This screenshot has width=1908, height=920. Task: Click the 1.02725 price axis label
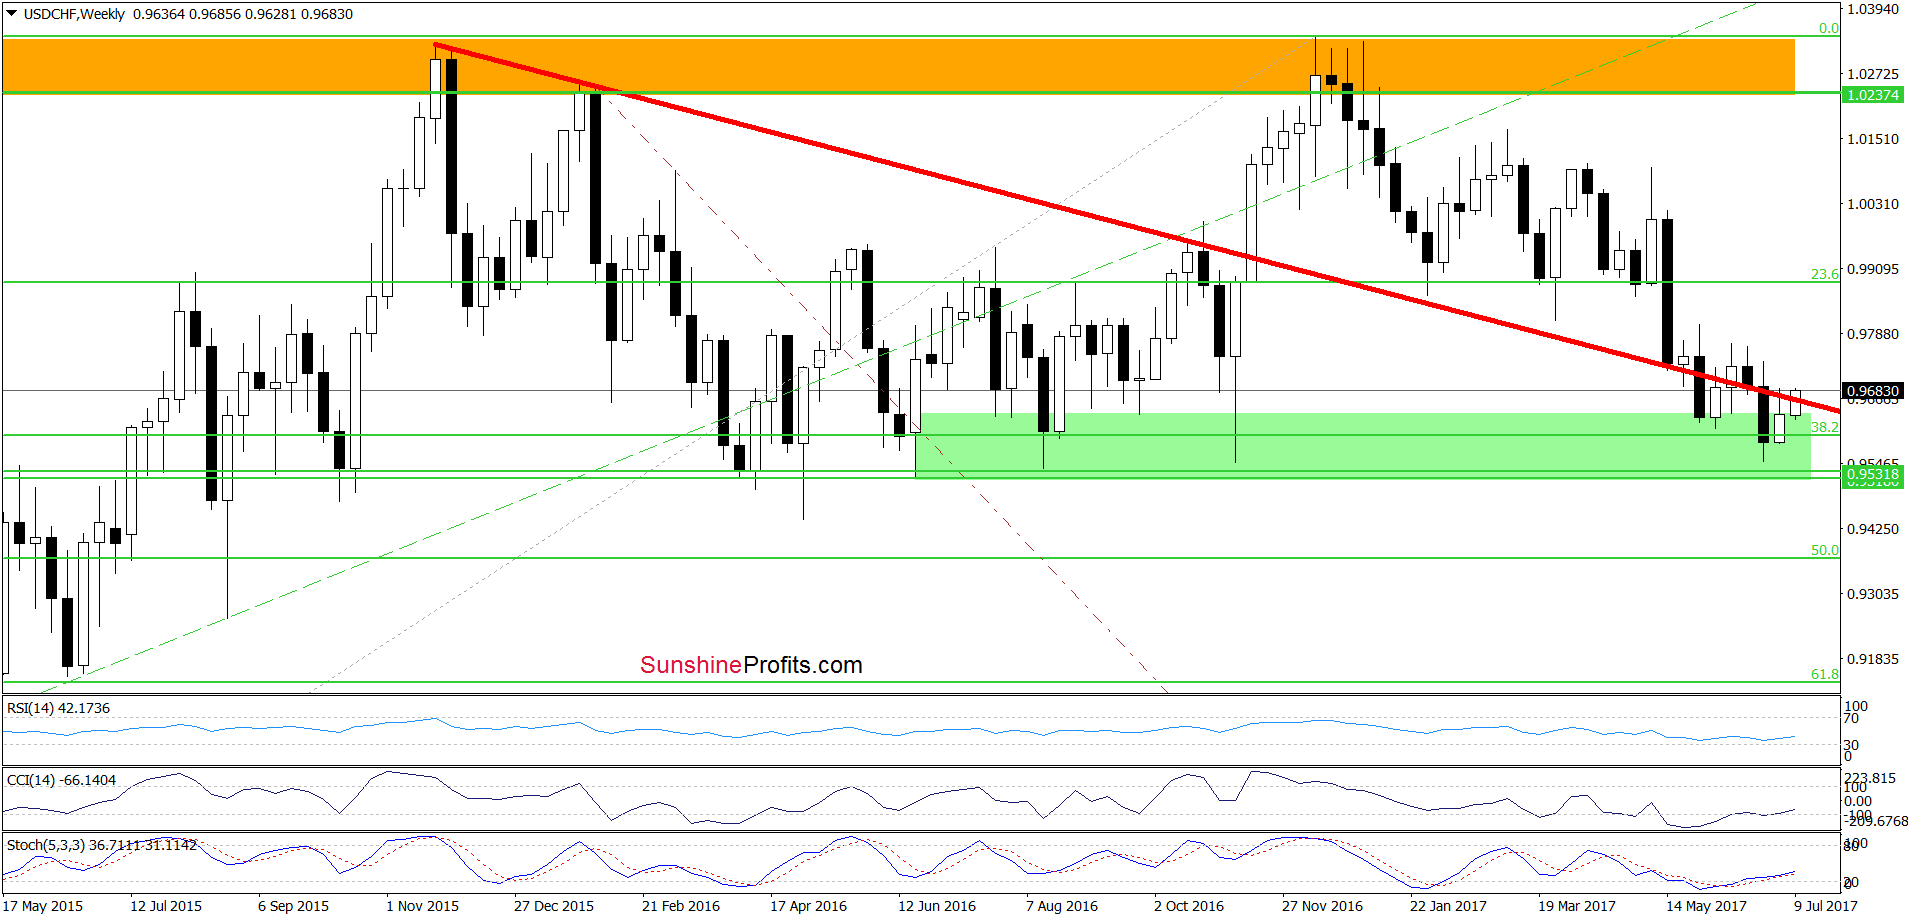1873,74
